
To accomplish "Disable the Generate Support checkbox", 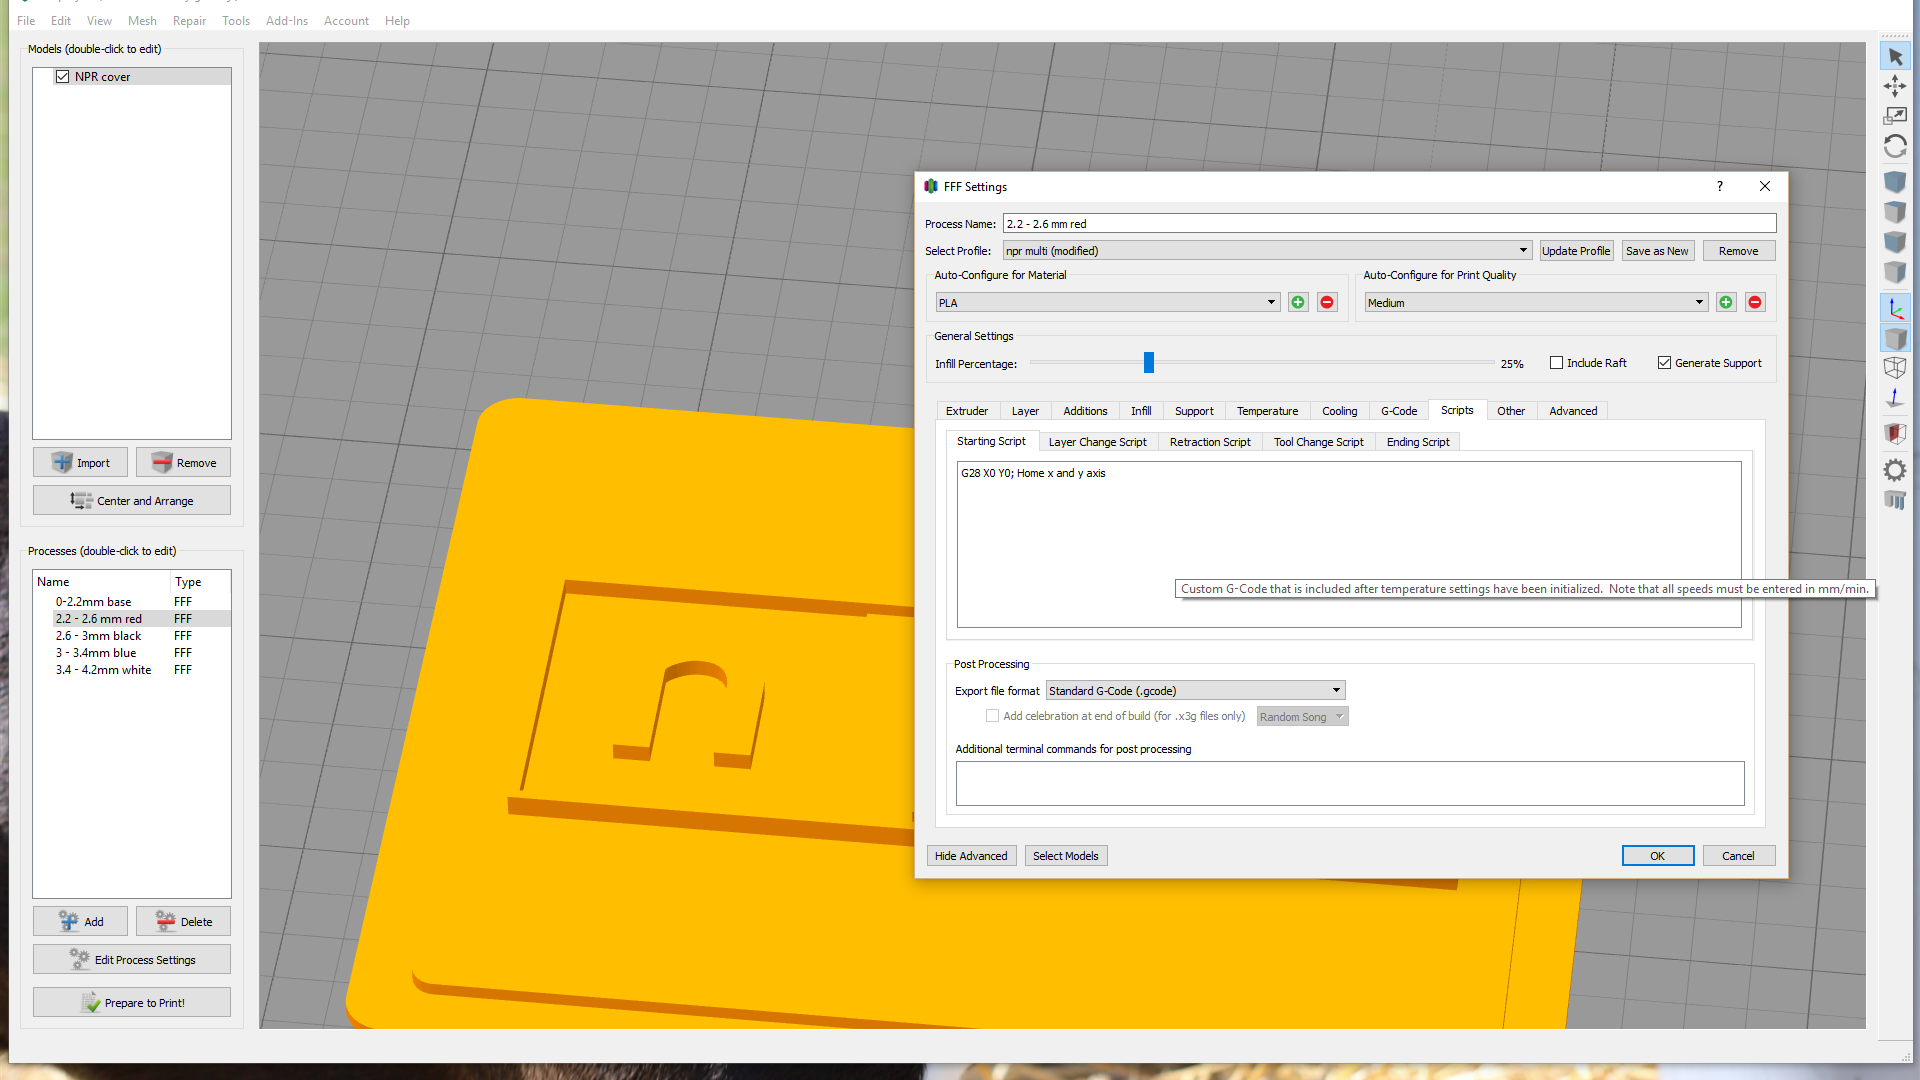I will click(x=1664, y=363).
